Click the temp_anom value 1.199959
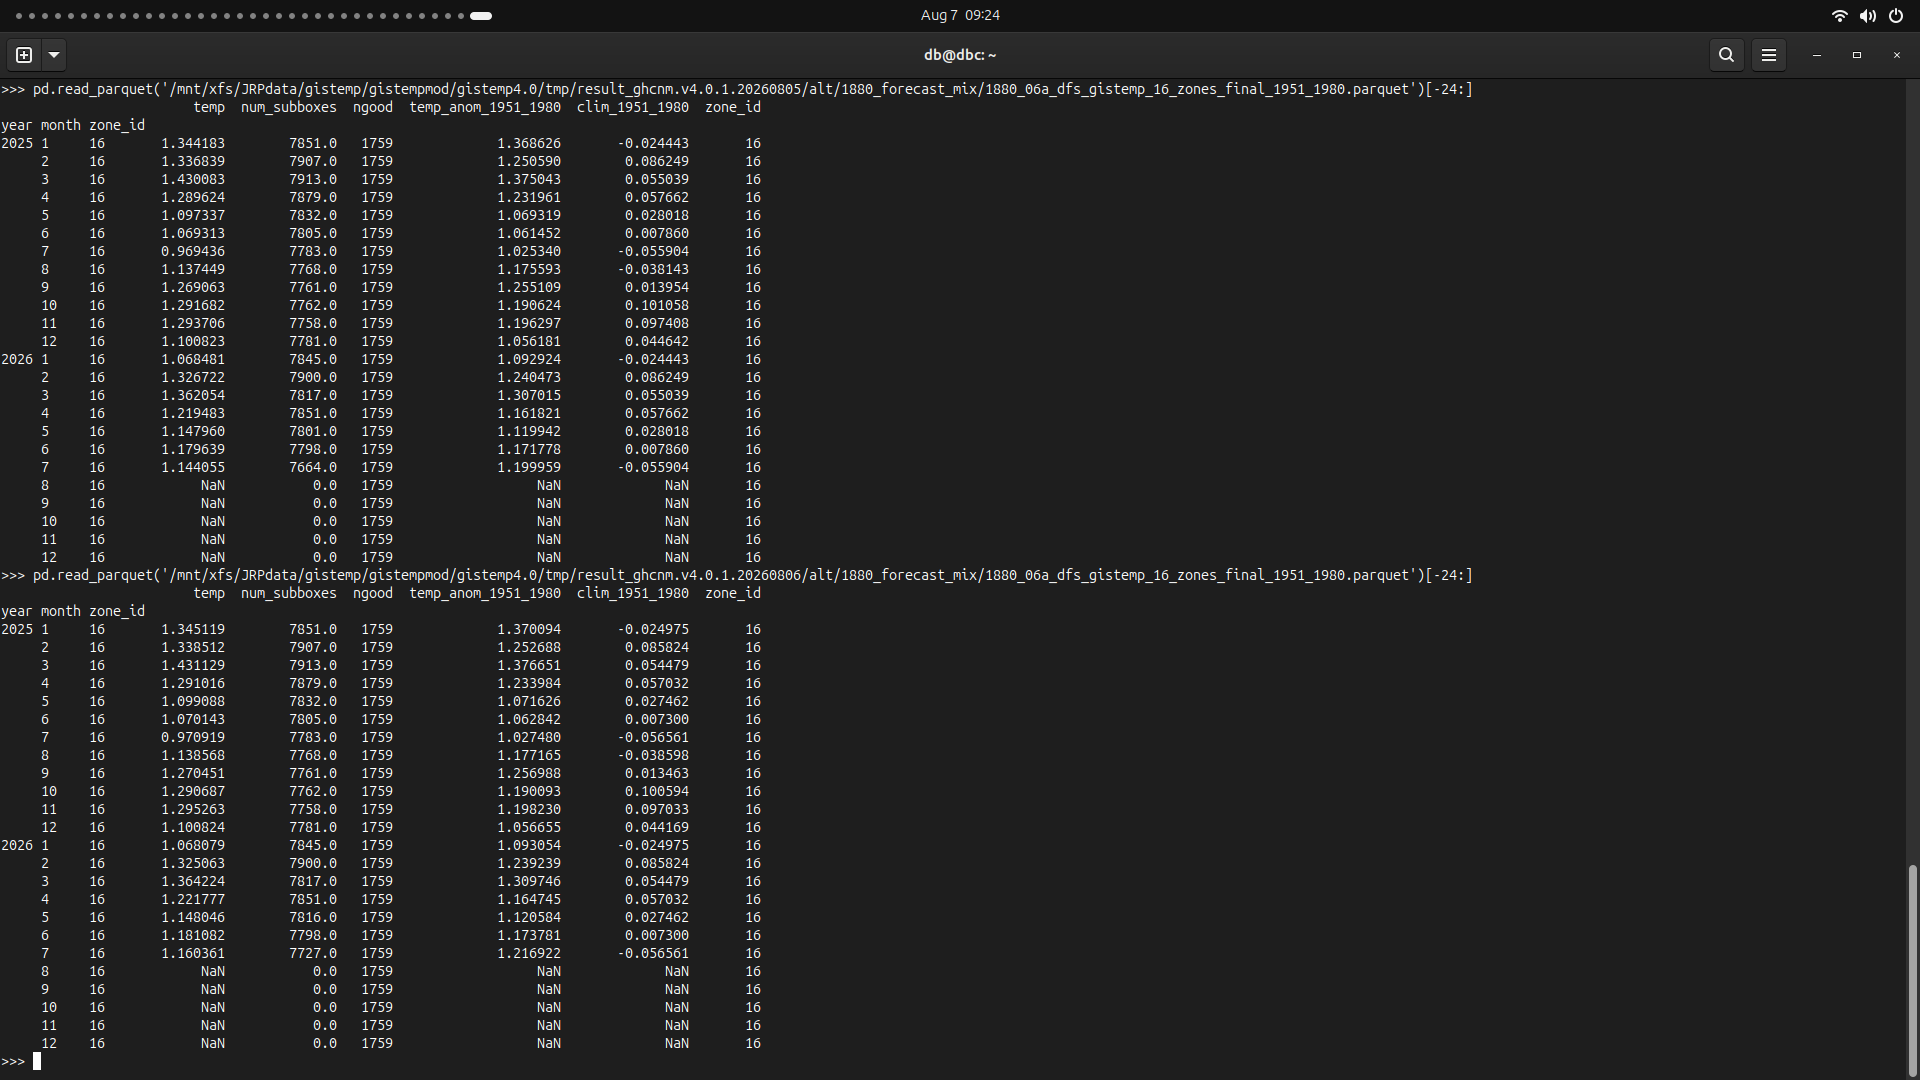 coord(529,467)
